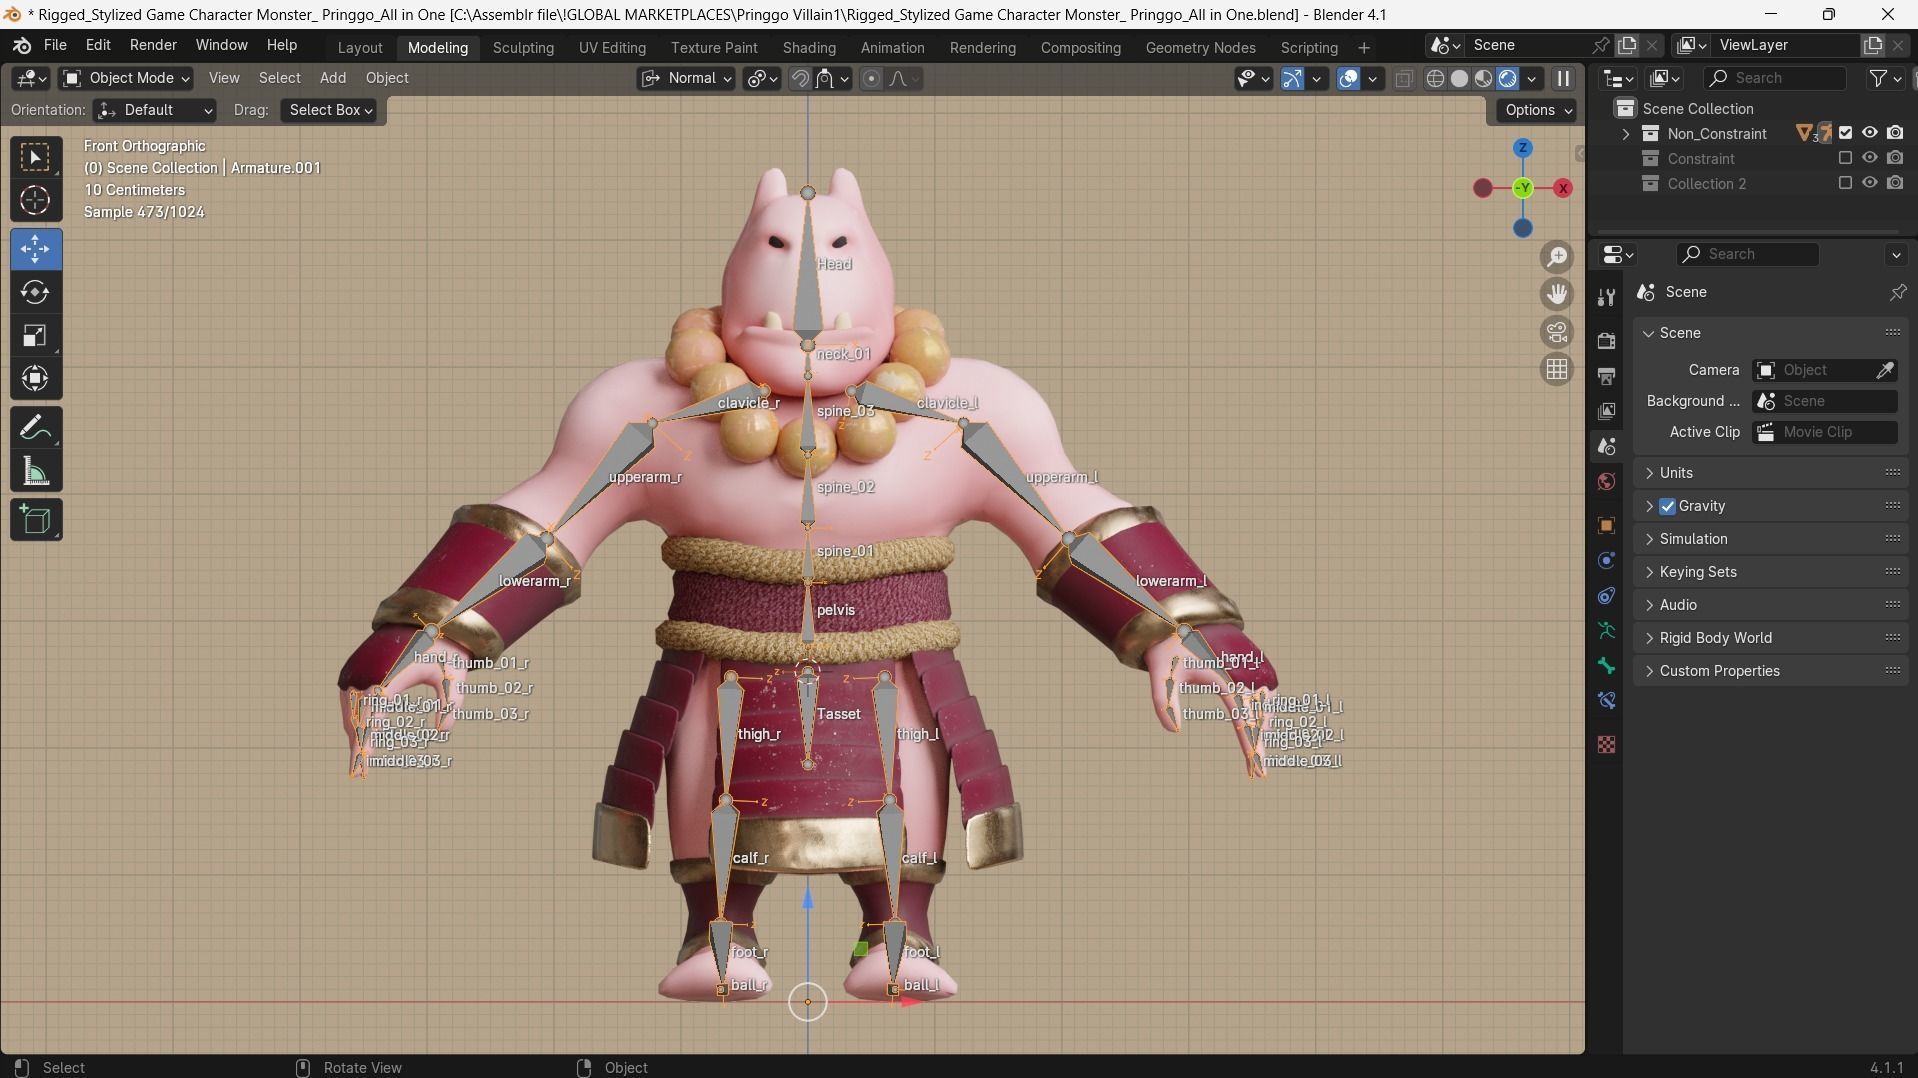Select the Annotate tool
This screenshot has width=1918, height=1078.
tap(36, 428)
